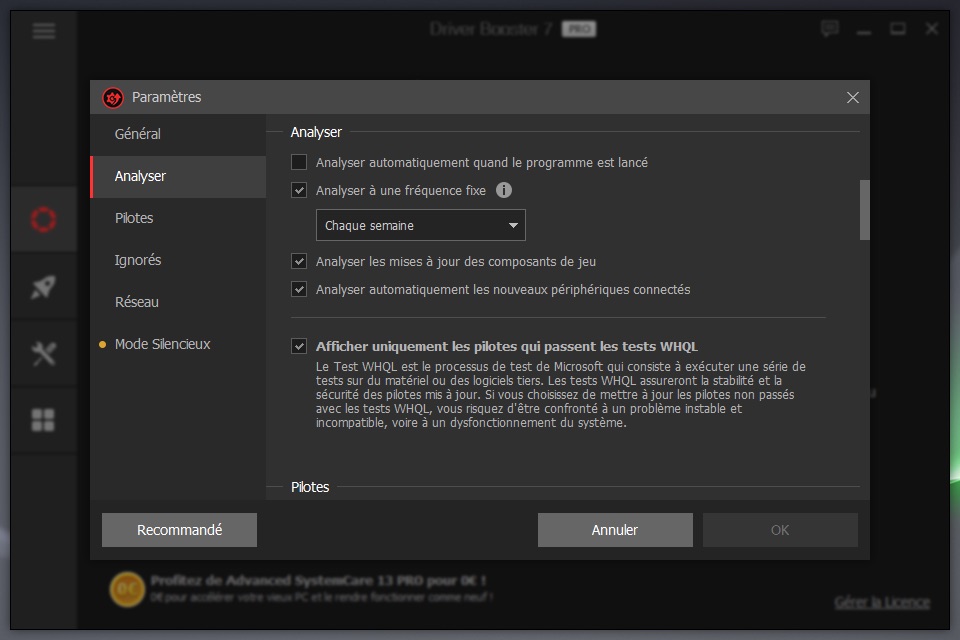Image resolution: width=960 pixels, height=640 pixels.
Task: Uncheck the WHQL-only drivers option
Action: [x=299, y=347]
